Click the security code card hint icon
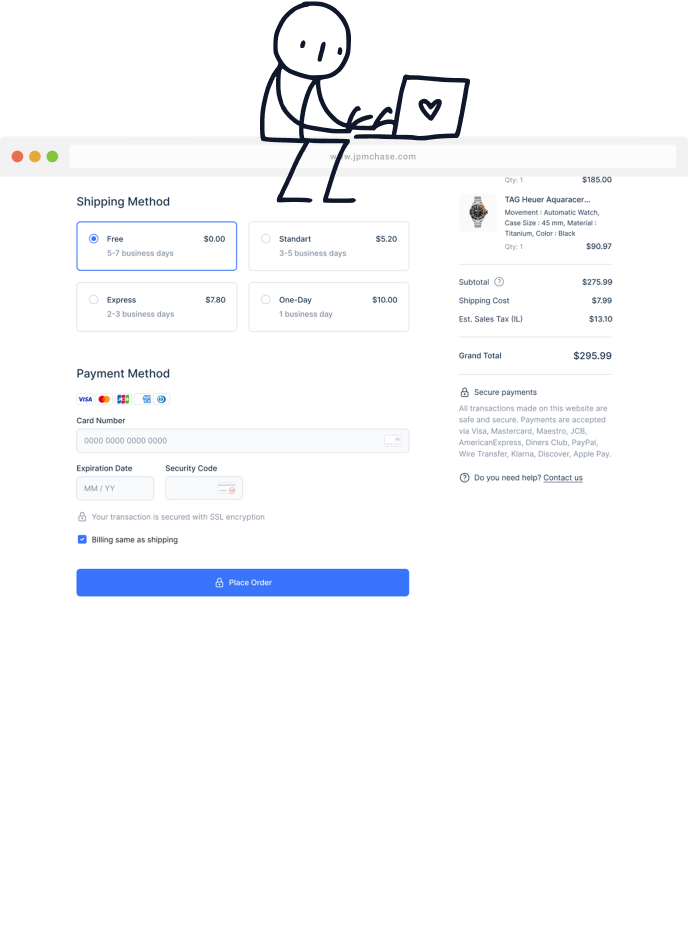688x942 pixels. tap(227, 488)
